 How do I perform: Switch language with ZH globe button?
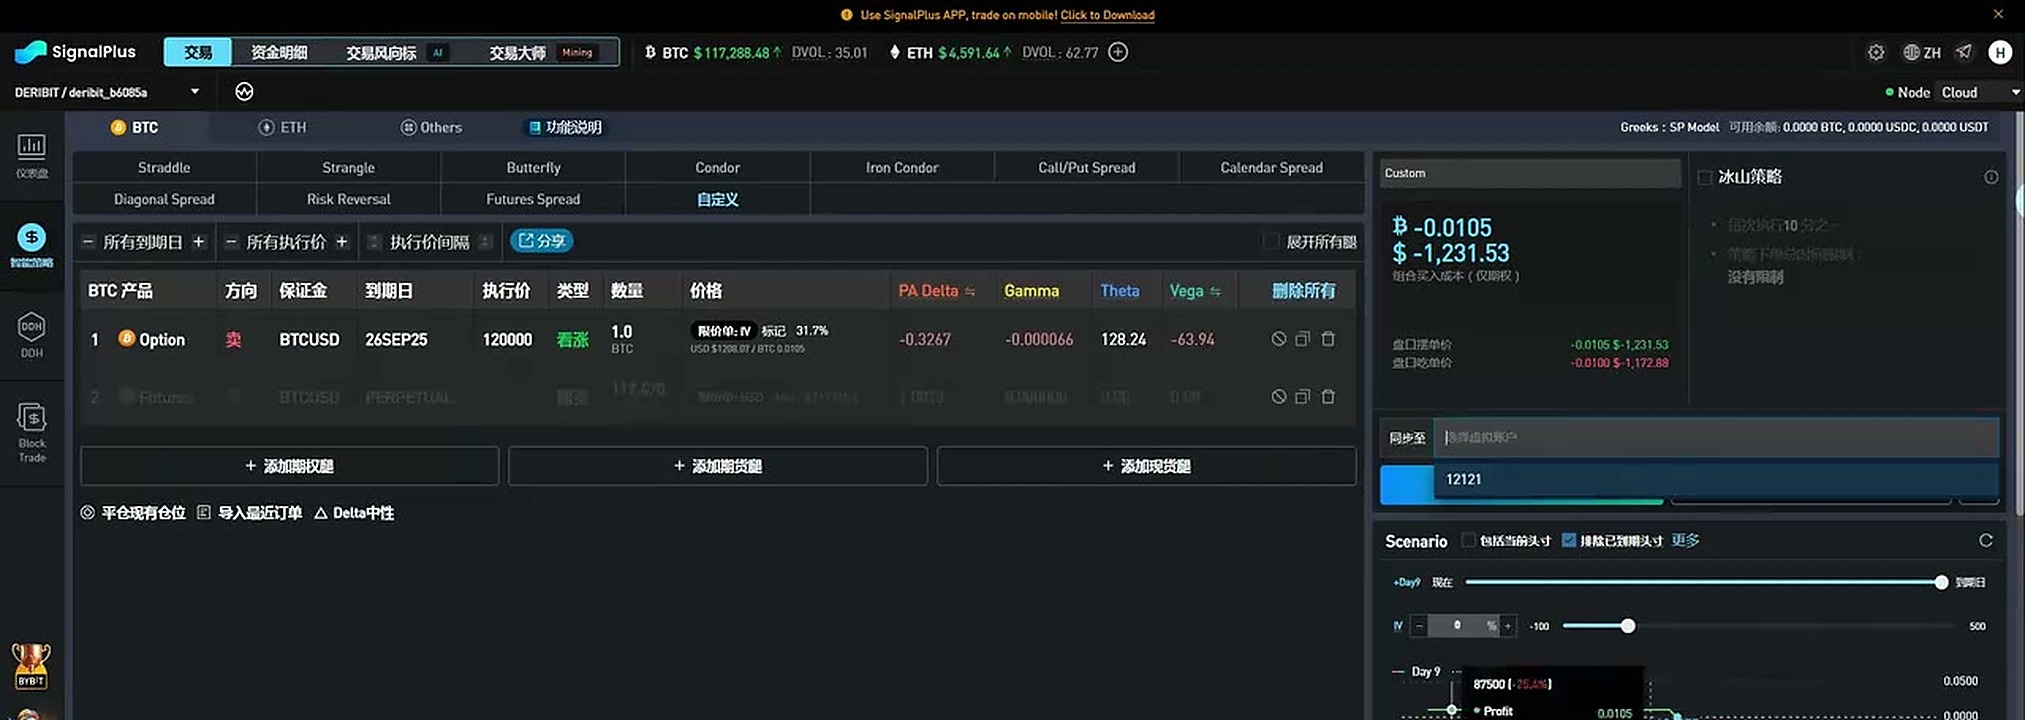1922,52
